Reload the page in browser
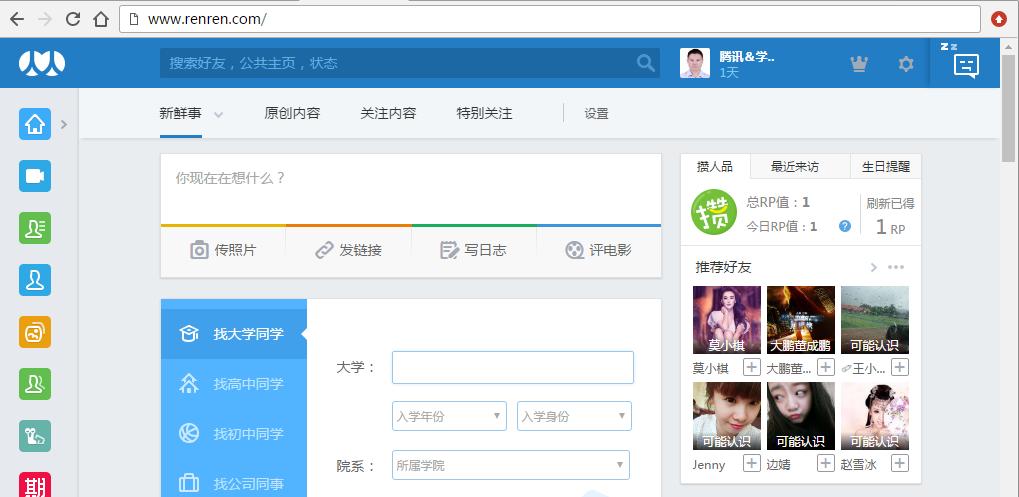 (x=73, y=19)
